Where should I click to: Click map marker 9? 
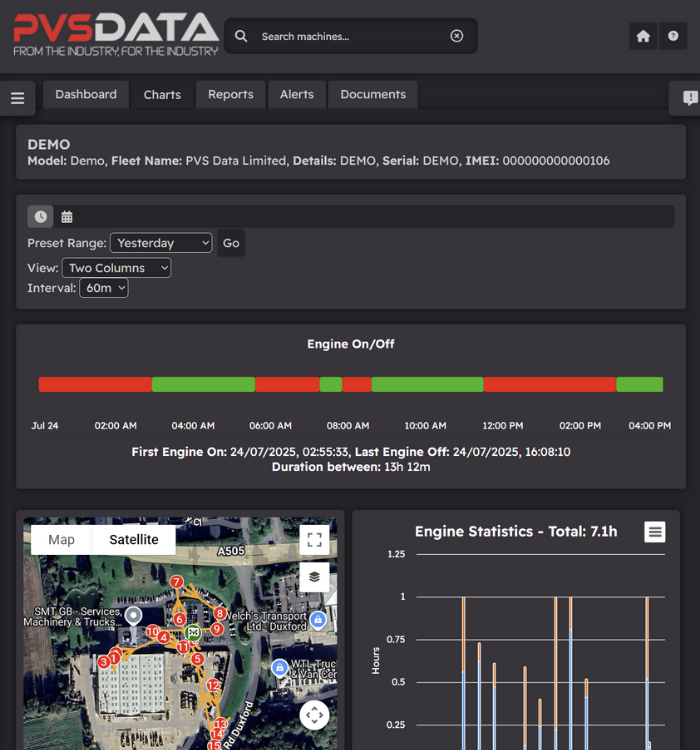click(217, 629)
